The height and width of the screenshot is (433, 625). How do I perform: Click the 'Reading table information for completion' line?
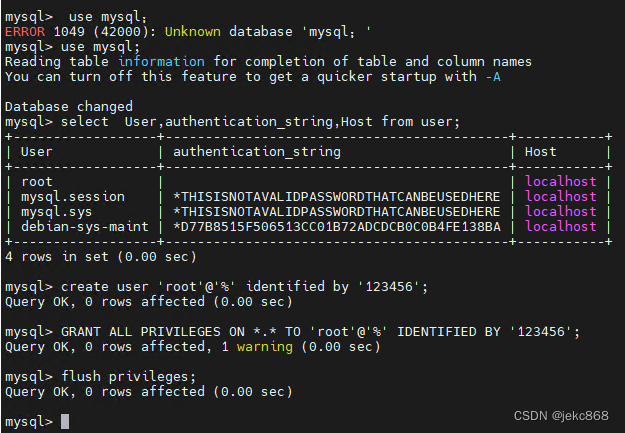(268, 61)
